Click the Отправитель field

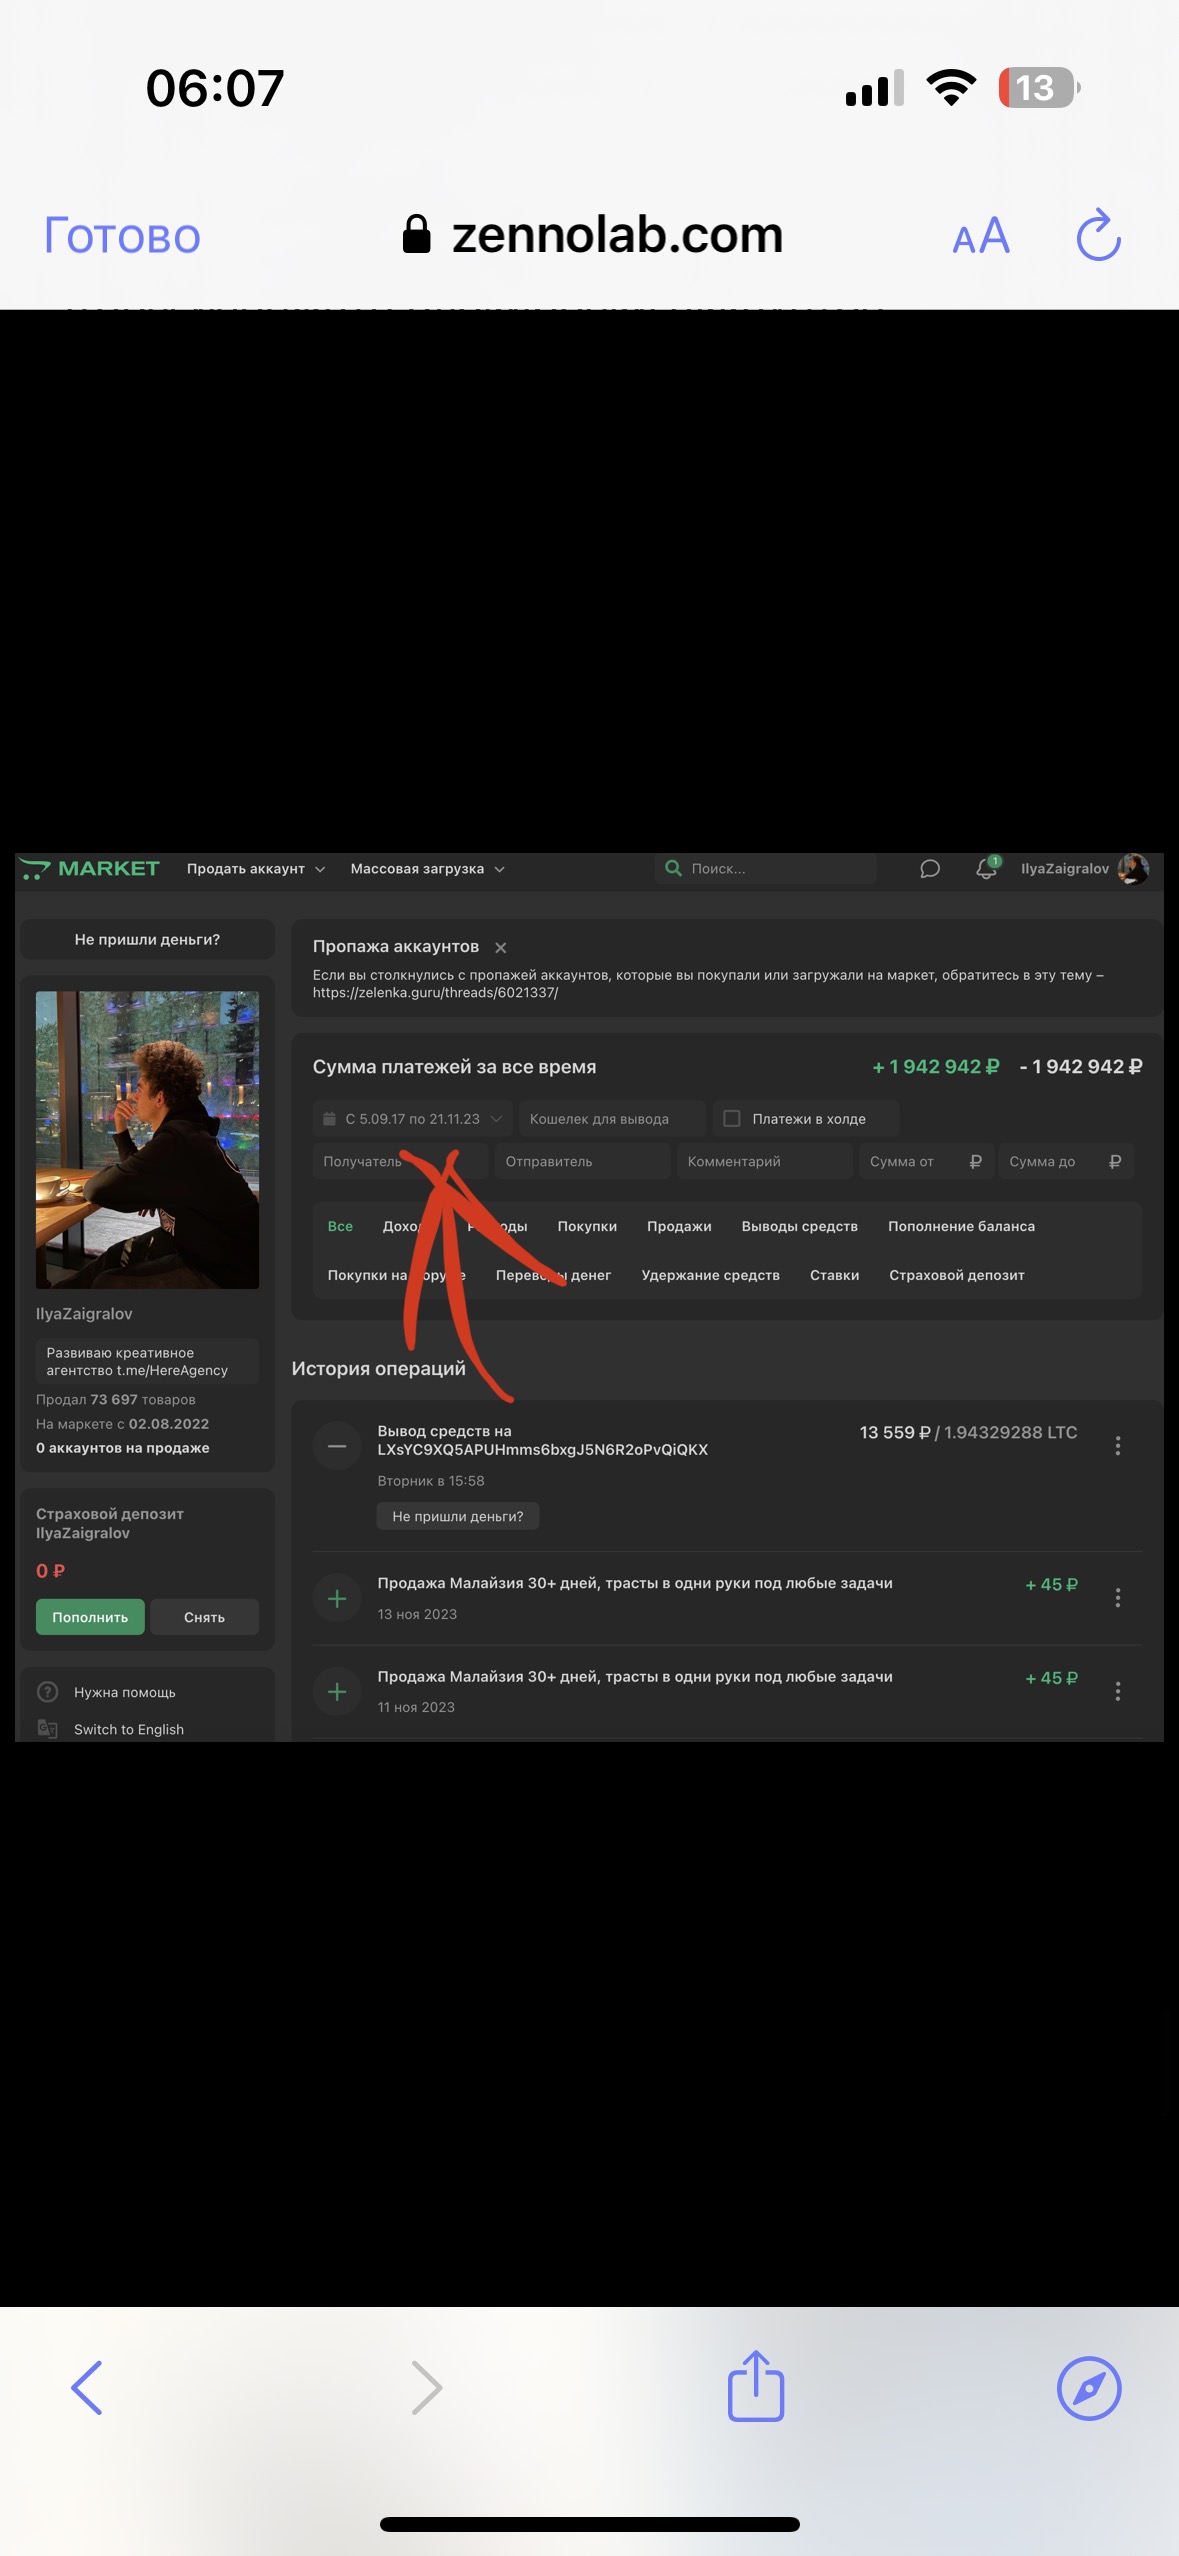(582, 1161)
